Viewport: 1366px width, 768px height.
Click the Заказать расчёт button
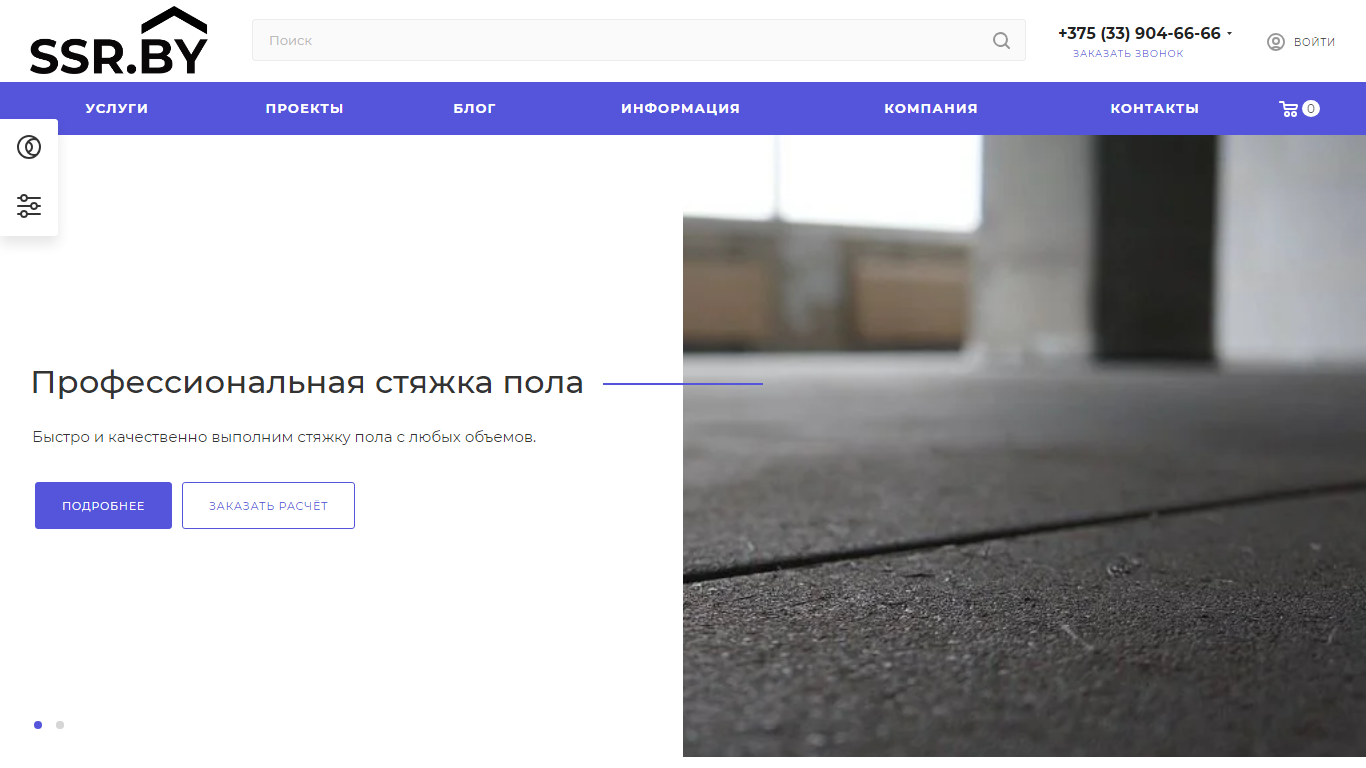[268, 506]
